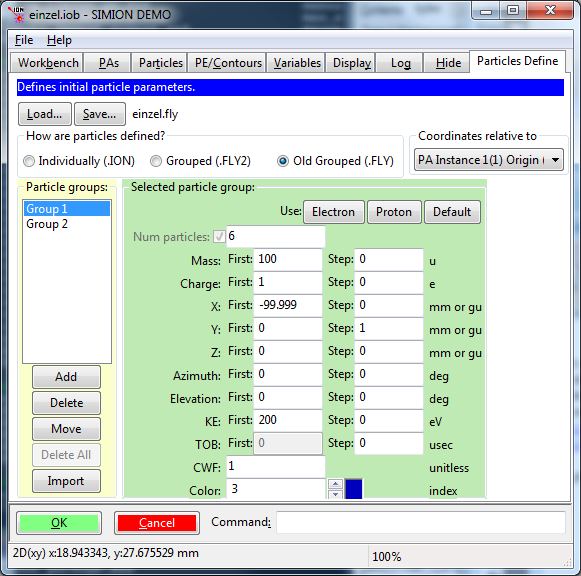The image size is (581, 576).
Task: Decrease color index with down spinner arrow
Action: point(335,494)
